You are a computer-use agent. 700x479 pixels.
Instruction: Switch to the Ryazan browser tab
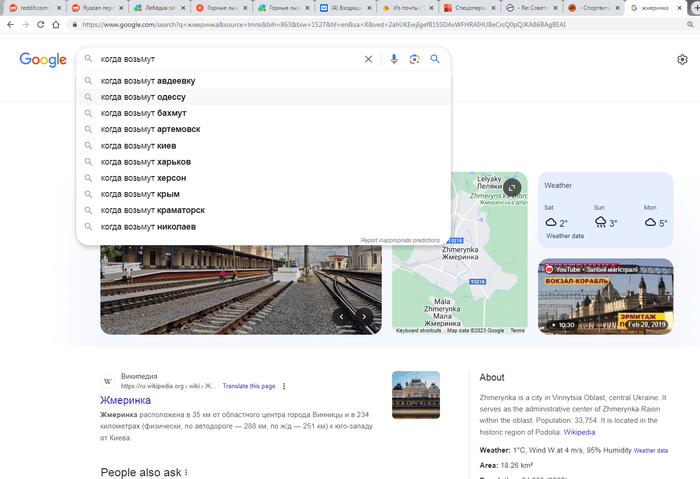tap(97, 7)
